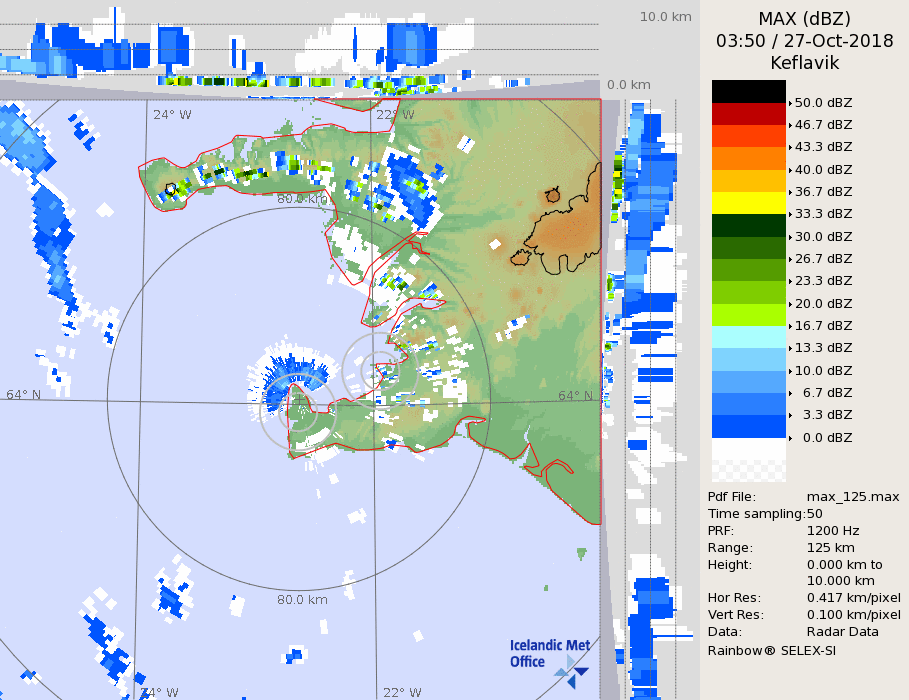Click the "125 km" range value

click(831, 548)
